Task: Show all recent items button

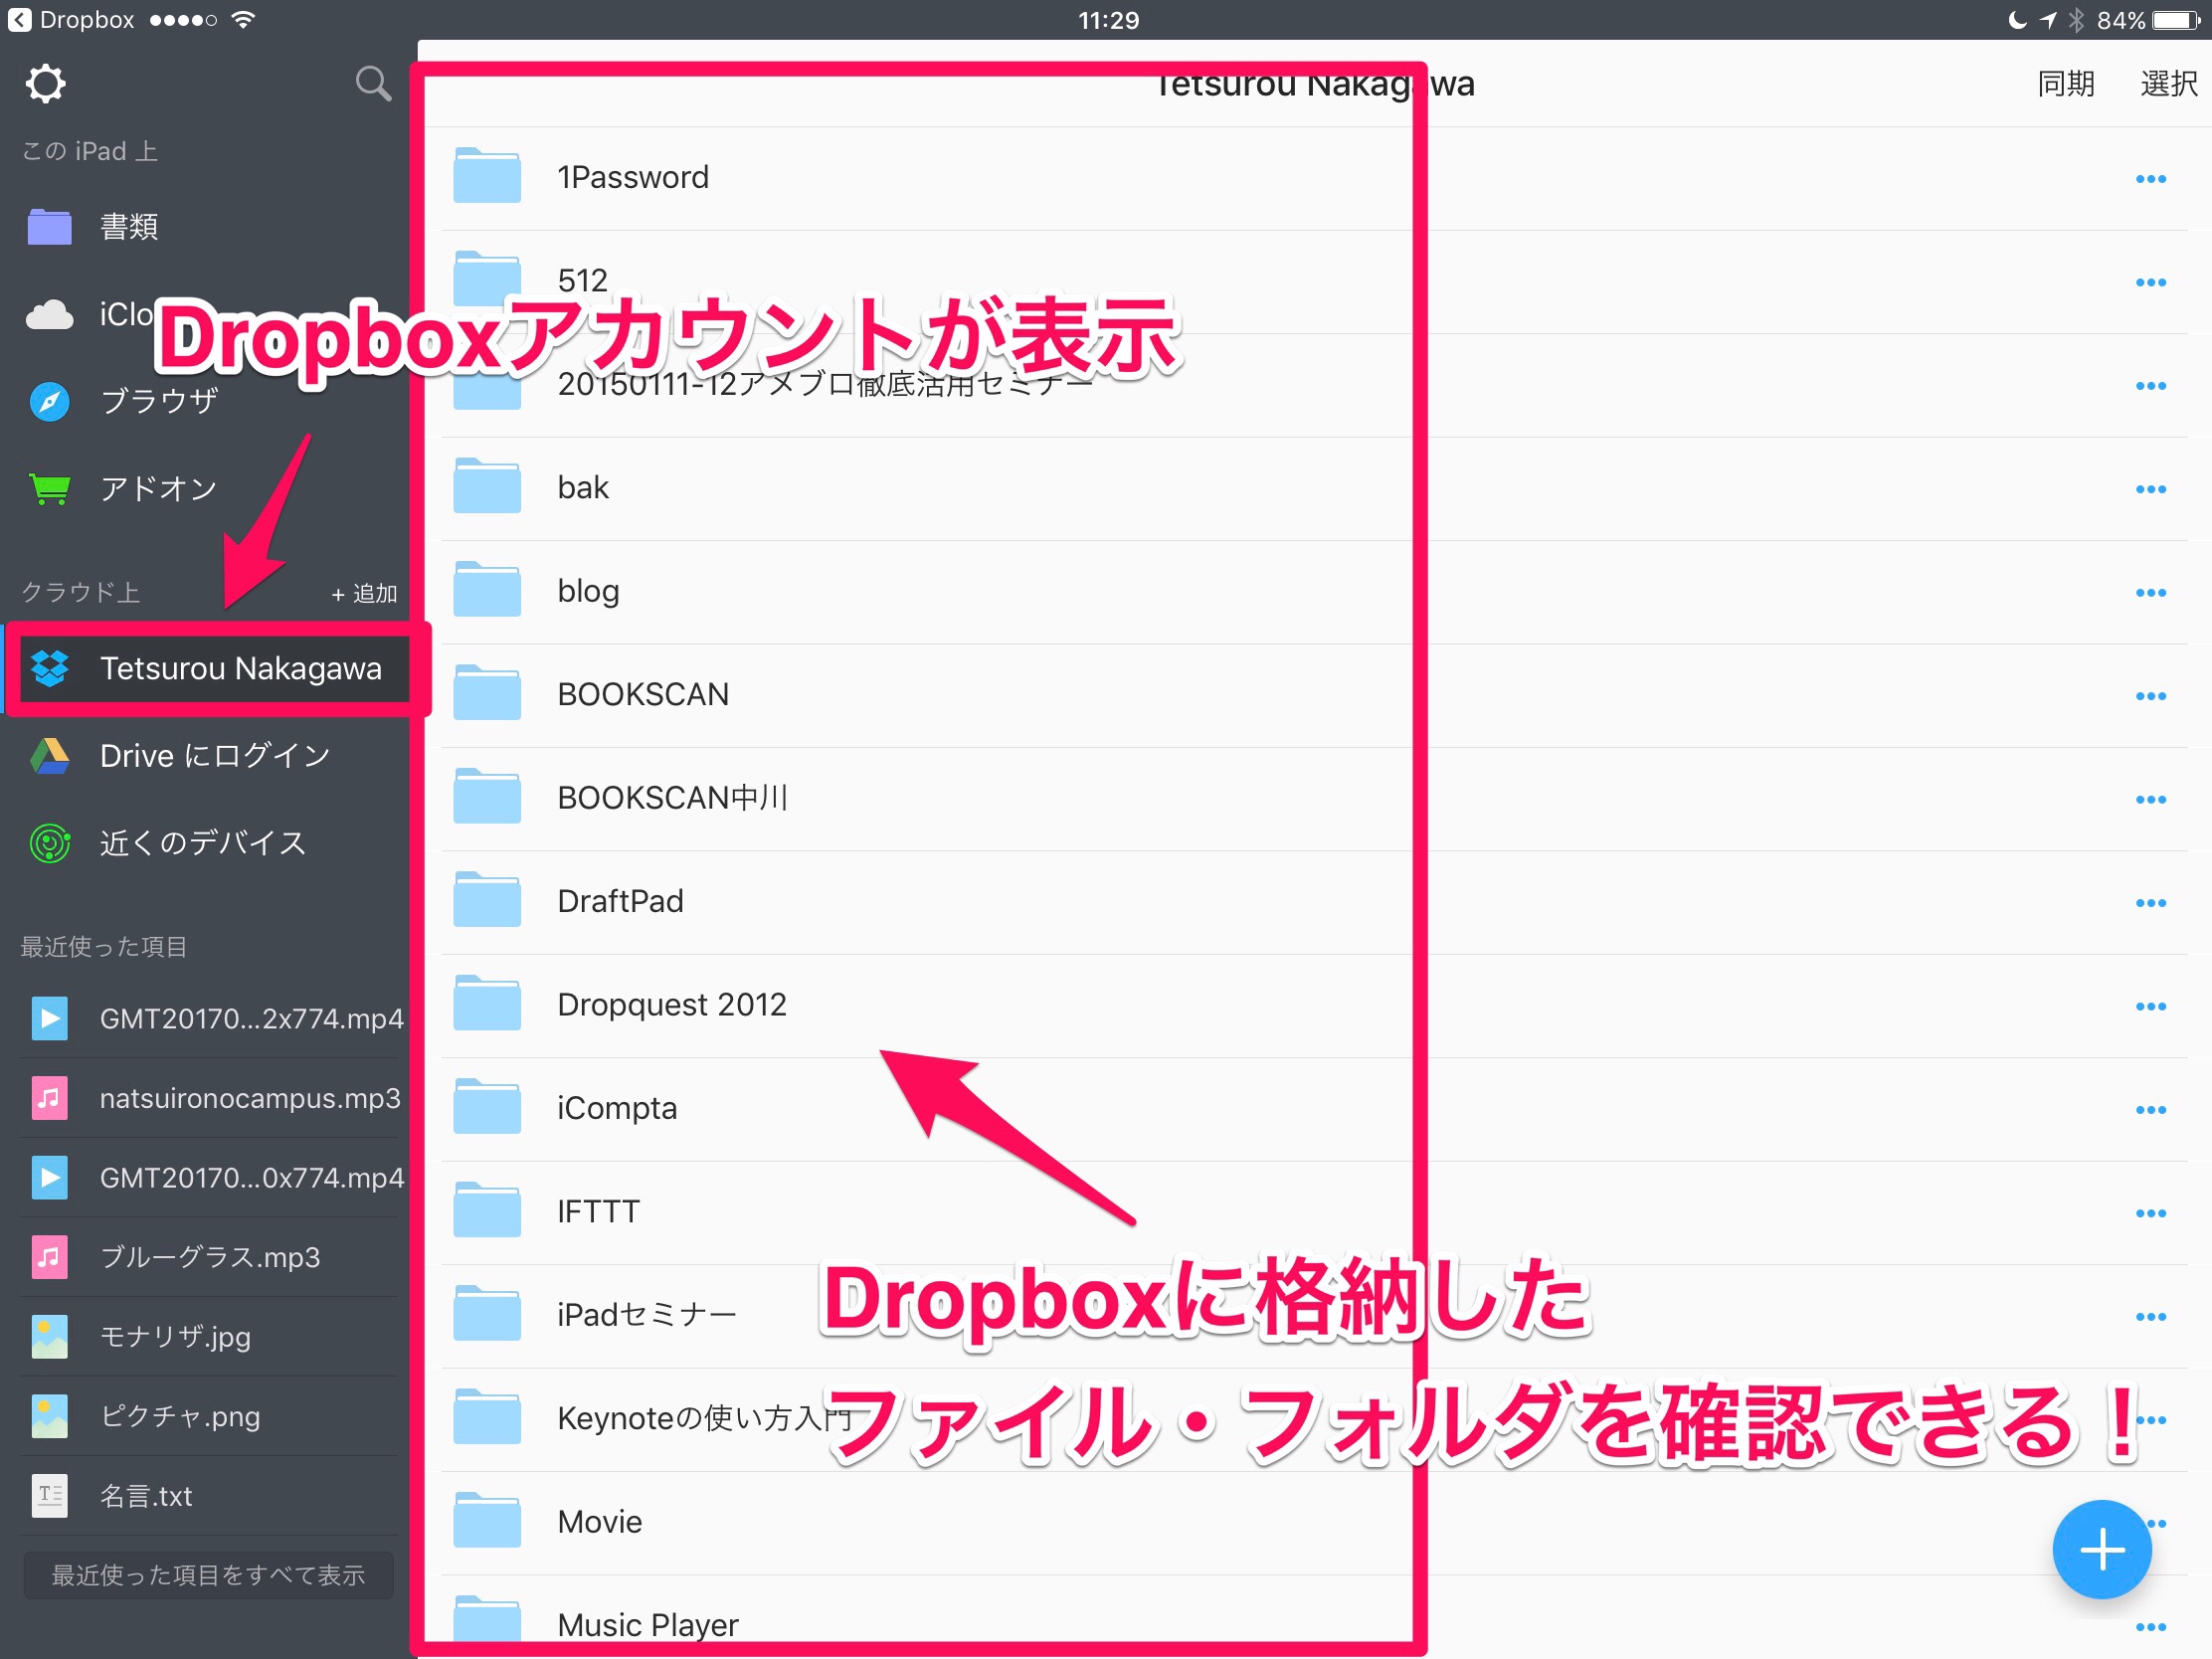Action: (x=208, y=1575)
